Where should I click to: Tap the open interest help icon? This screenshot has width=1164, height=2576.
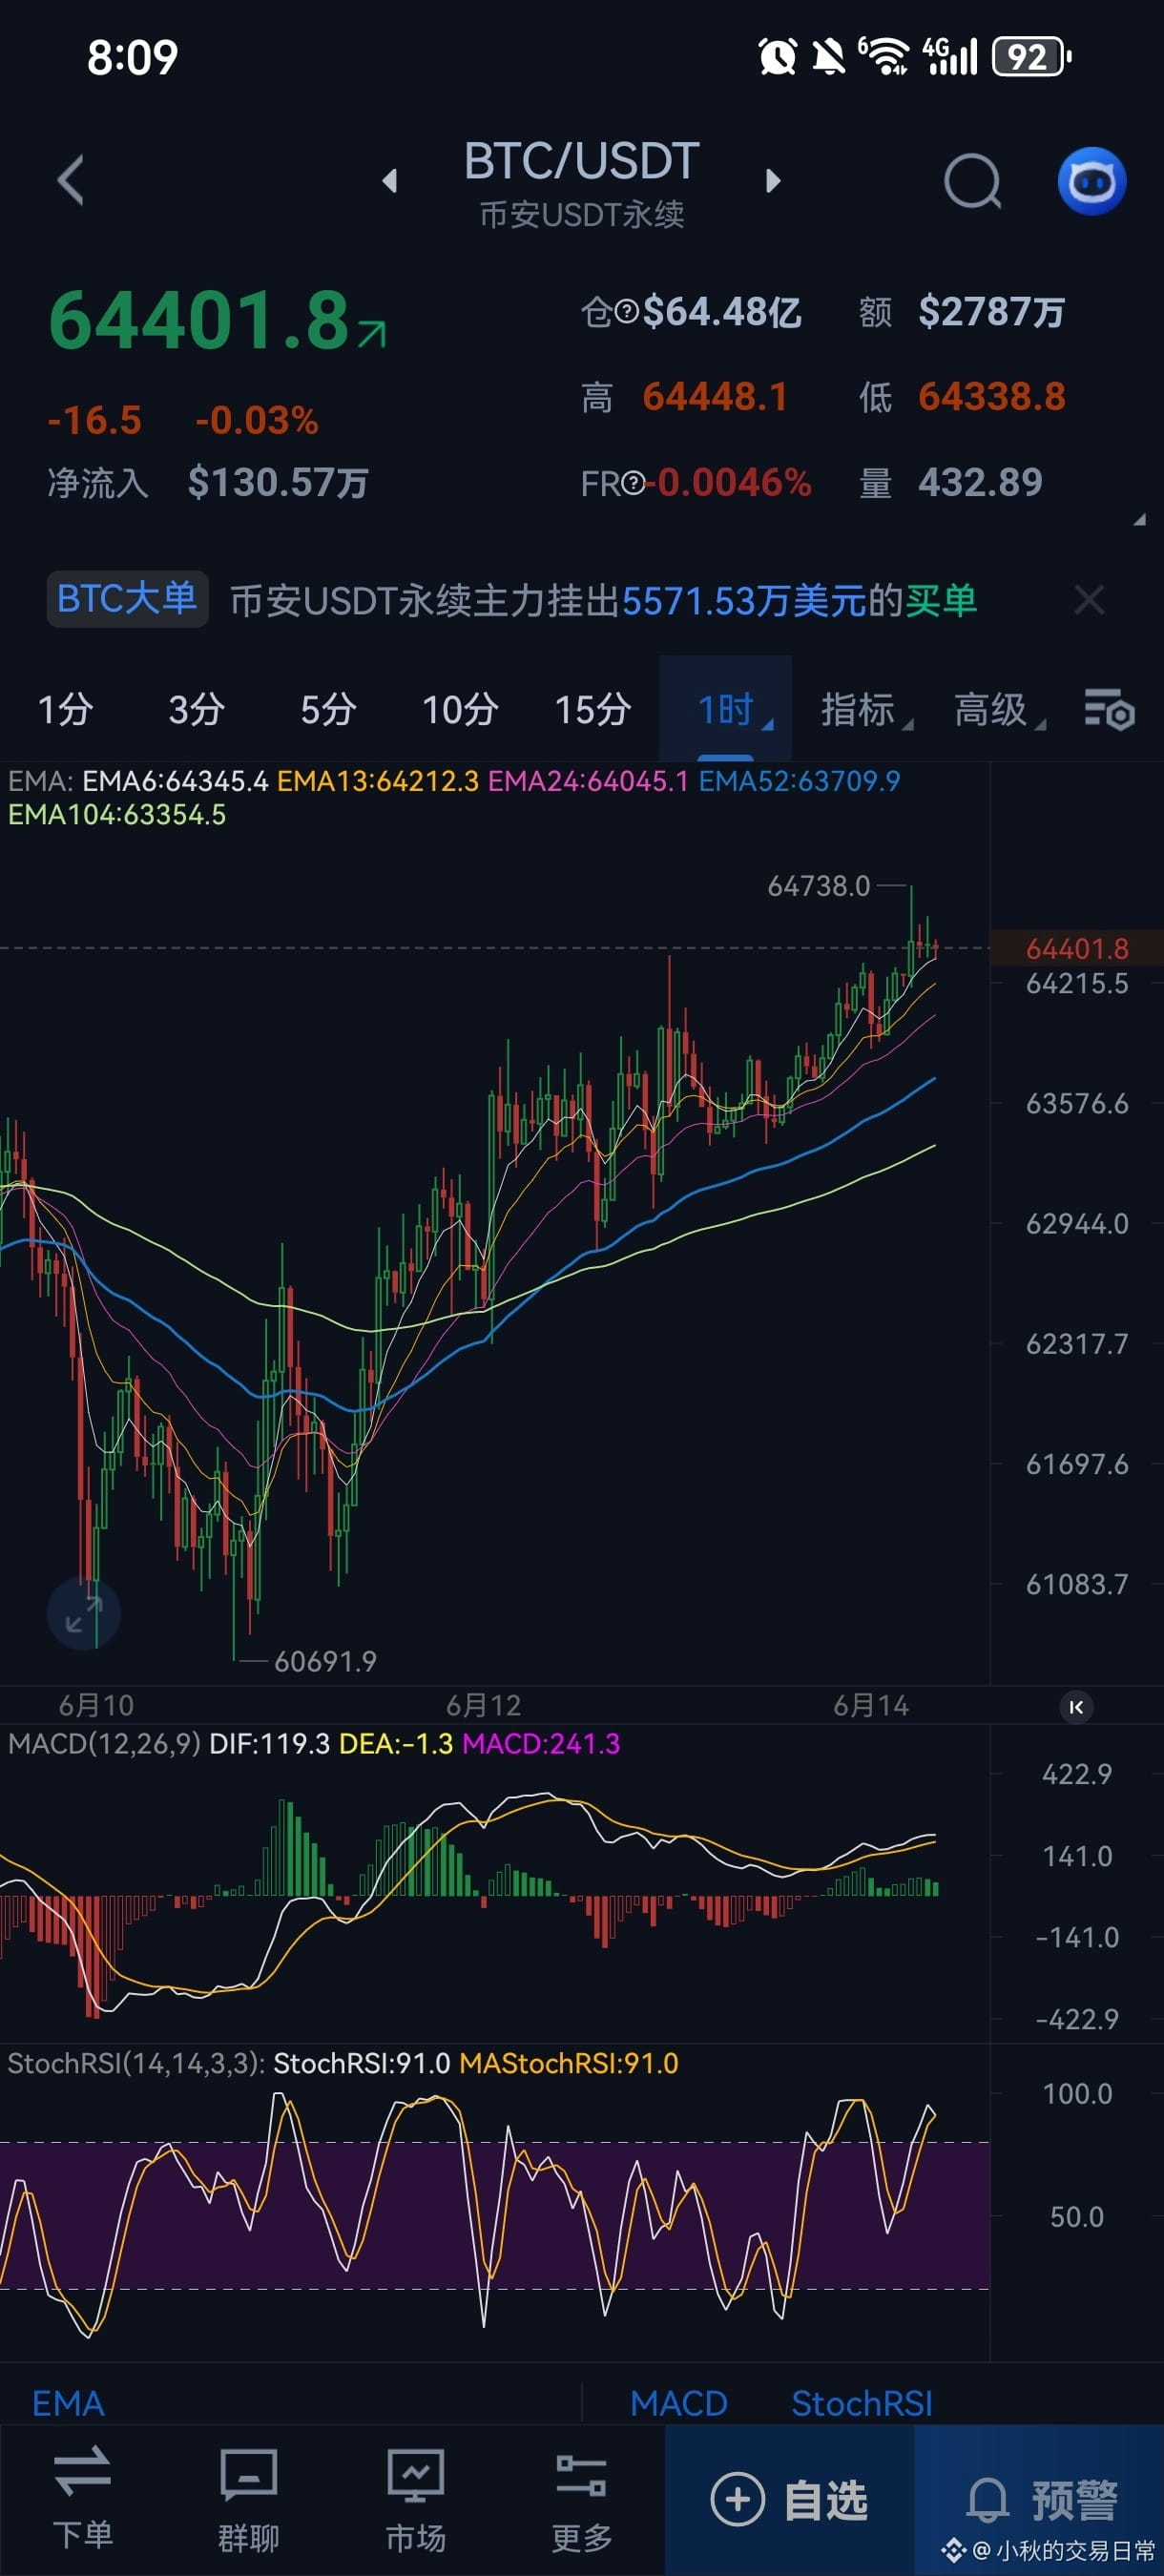click(627, 313)
